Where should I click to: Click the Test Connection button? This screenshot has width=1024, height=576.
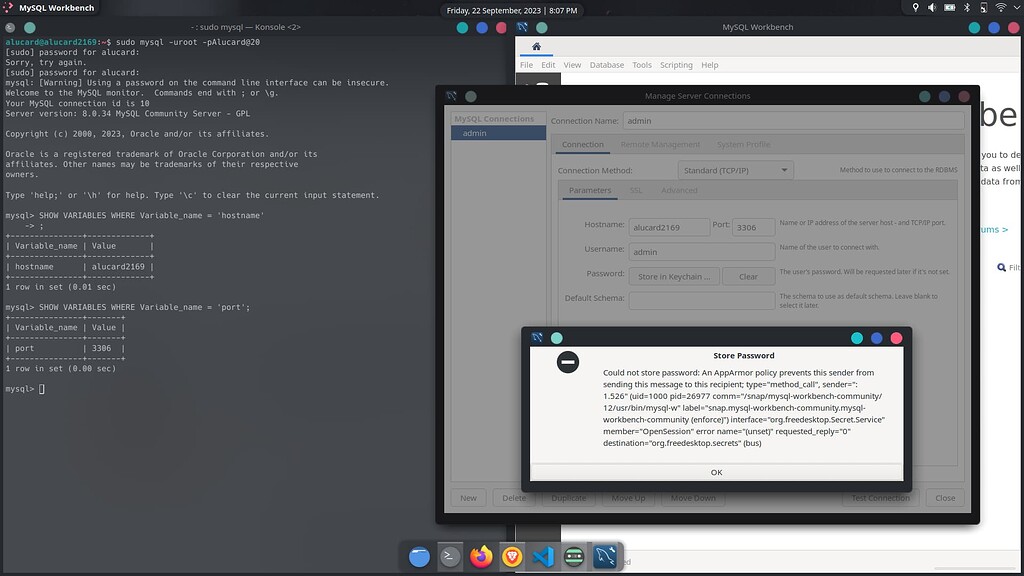[880, 497]
